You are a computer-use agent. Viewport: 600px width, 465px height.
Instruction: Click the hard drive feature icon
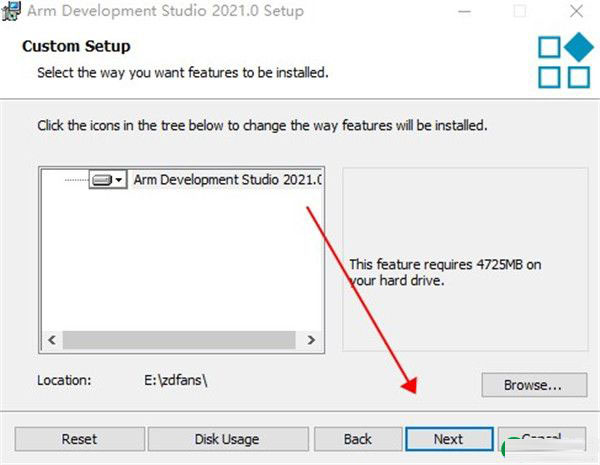[102, 179]
